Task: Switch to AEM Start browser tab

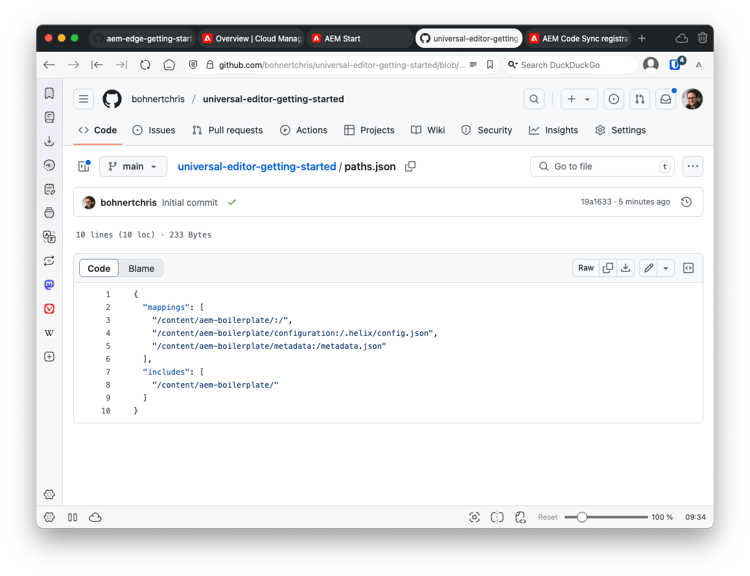Action: click(x=360, y=38)
